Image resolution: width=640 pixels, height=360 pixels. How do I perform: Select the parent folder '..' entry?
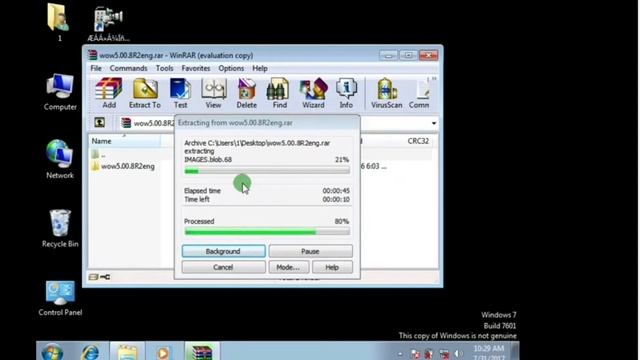click(x=99, y=154)
